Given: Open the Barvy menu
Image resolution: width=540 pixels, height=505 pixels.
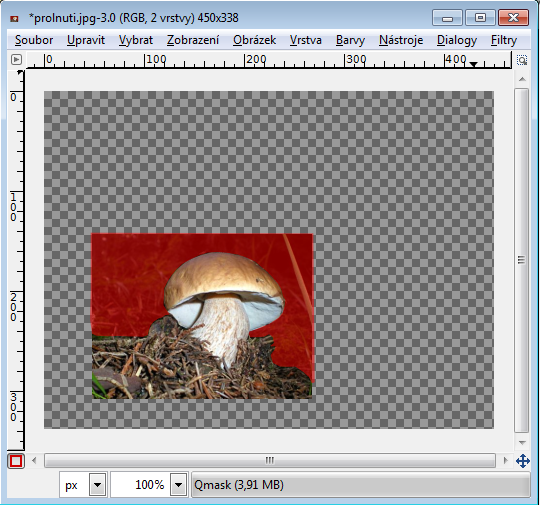Looking at the screenshot, I should point(350,40).
